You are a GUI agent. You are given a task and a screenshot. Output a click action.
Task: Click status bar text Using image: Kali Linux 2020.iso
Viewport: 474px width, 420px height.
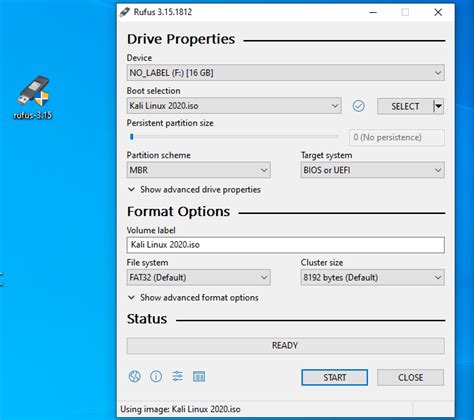[180, 409]
